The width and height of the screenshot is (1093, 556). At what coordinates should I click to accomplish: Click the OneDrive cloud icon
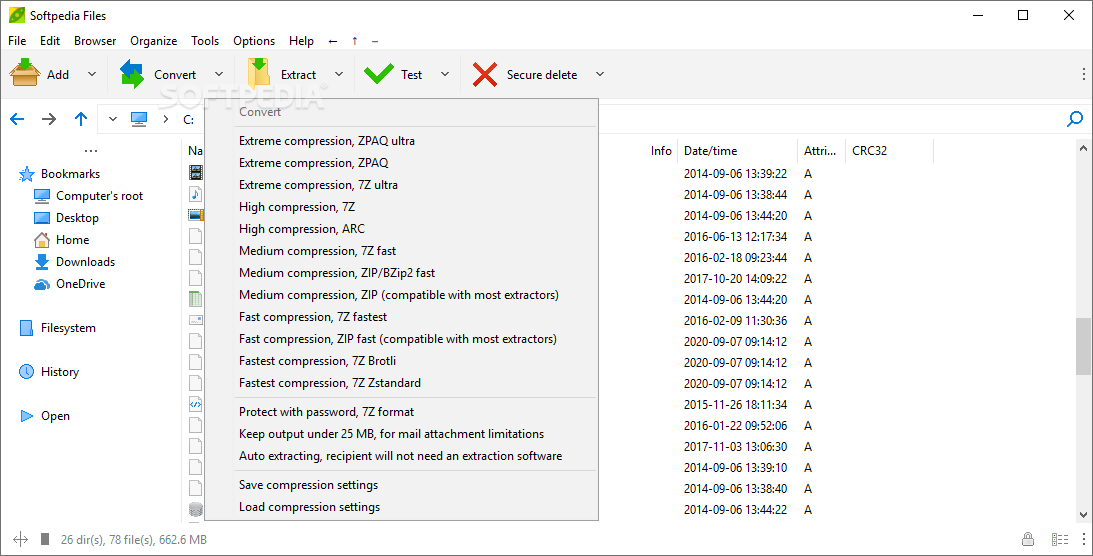[42, 284]
